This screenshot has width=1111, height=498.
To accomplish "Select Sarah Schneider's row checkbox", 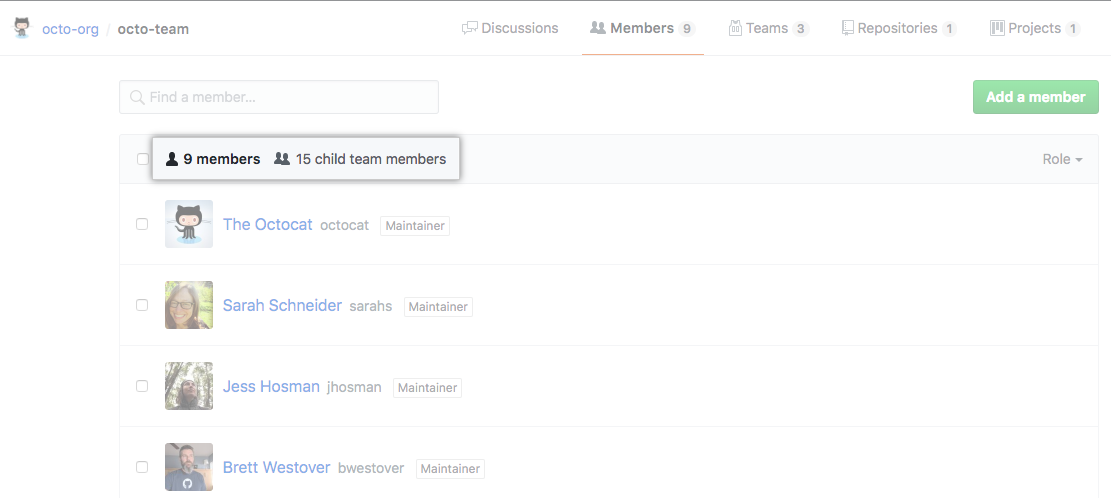I will [x=142, y=305].
